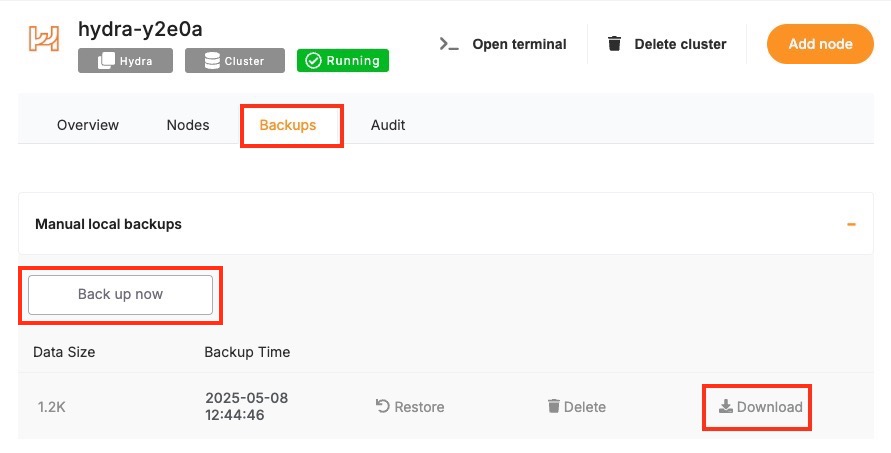Select the Backups tab
Viewport: 891px width, 453px height.
coord(288,125)
